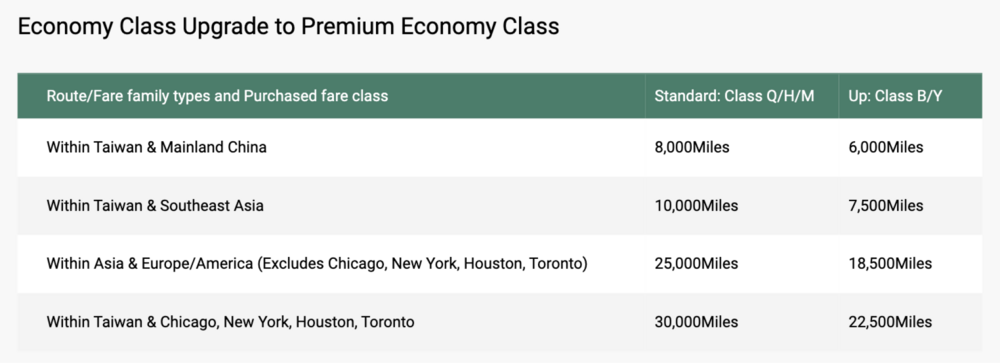The width and height of the screenshot is (1000, 363).
Task: Click the 8,000Miles cell
Action: (x=692, y=147)
